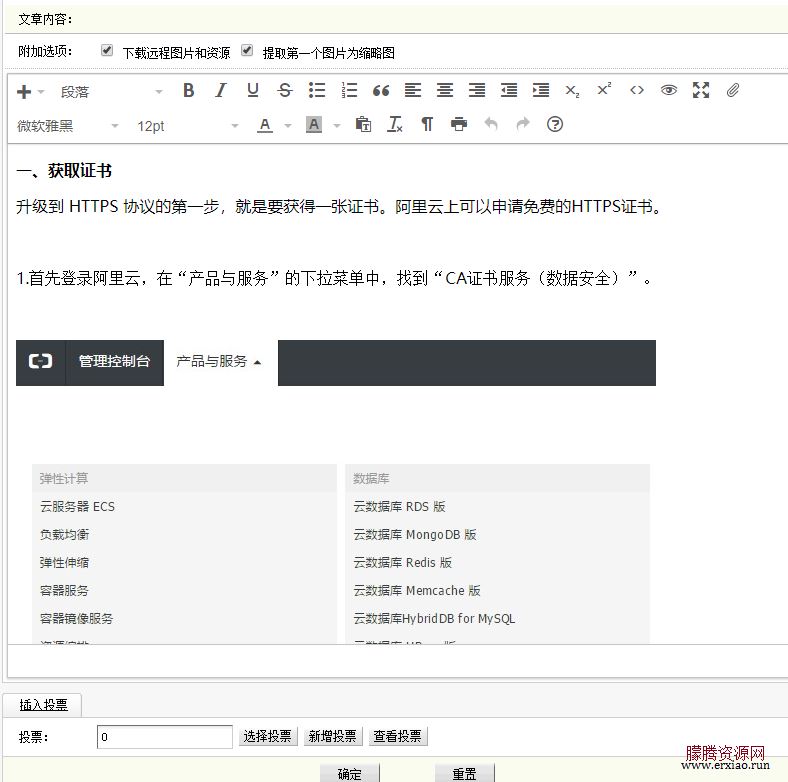This screenshot has height=782, width=788.
Task: Click the 负载均衡 text
Action: pos(64,535)
